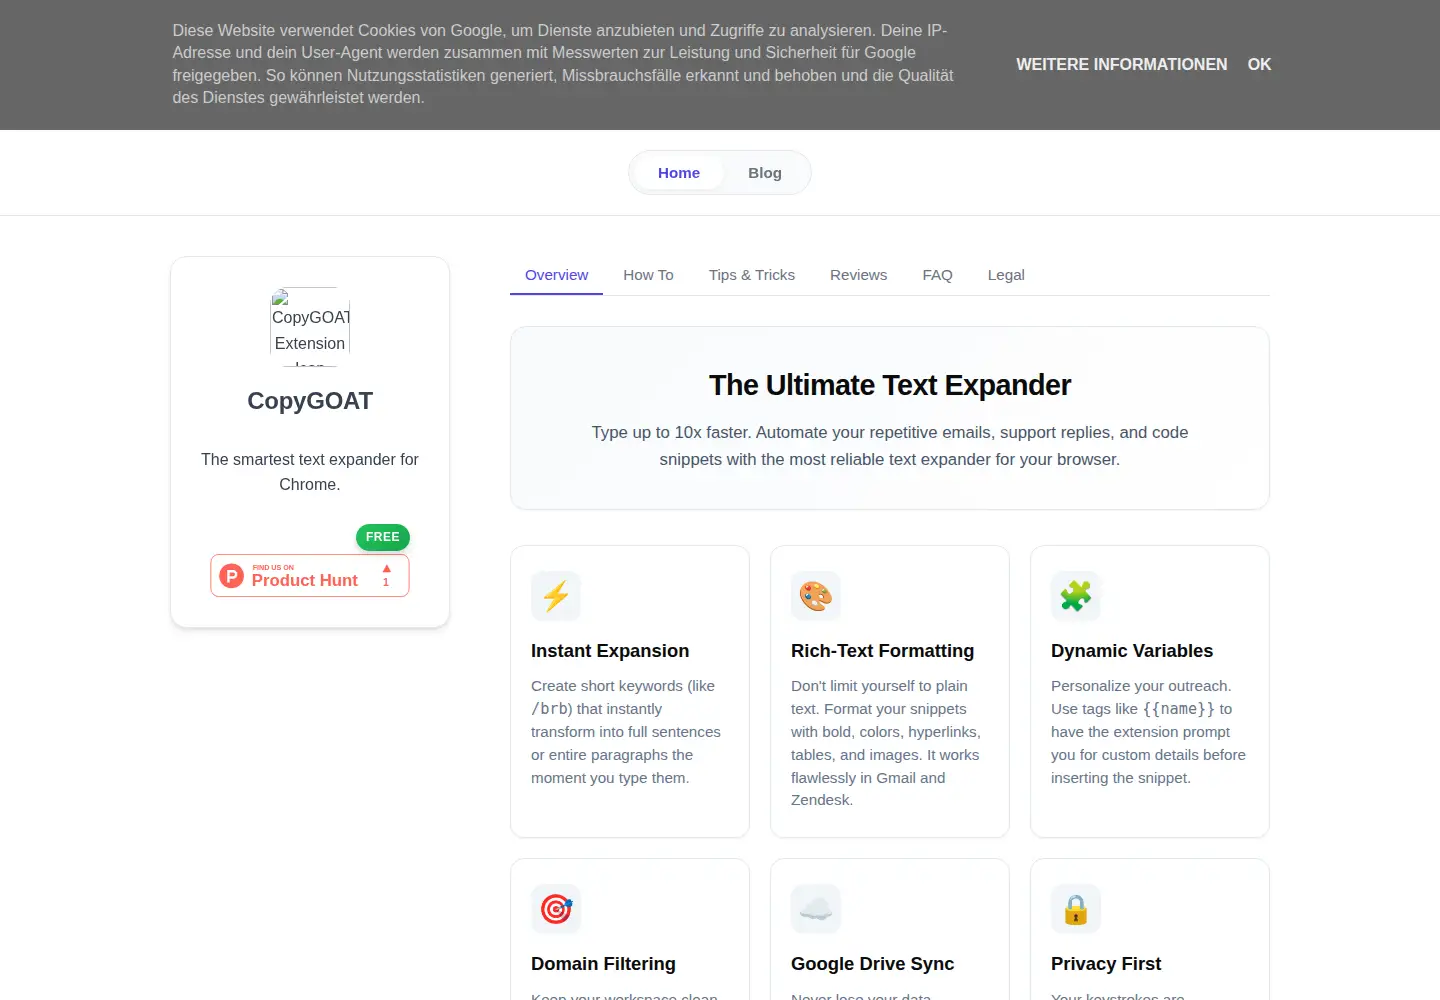Open the Blog navigation item
This screenshot has width=1440, height=1000.
click(765, 173)
